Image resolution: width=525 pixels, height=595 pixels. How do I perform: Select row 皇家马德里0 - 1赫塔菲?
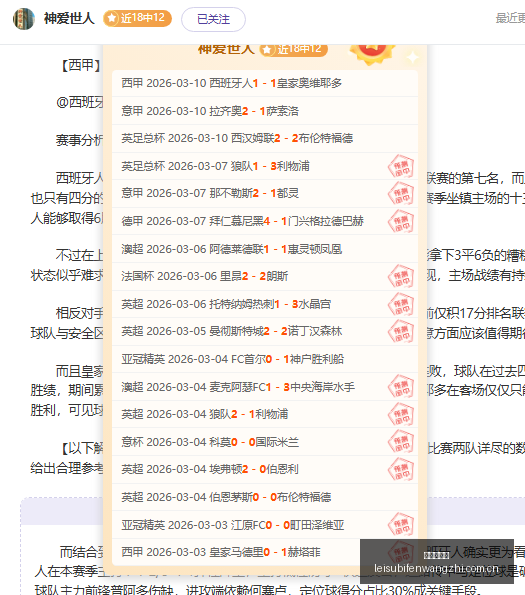click(x=265, y=552)
